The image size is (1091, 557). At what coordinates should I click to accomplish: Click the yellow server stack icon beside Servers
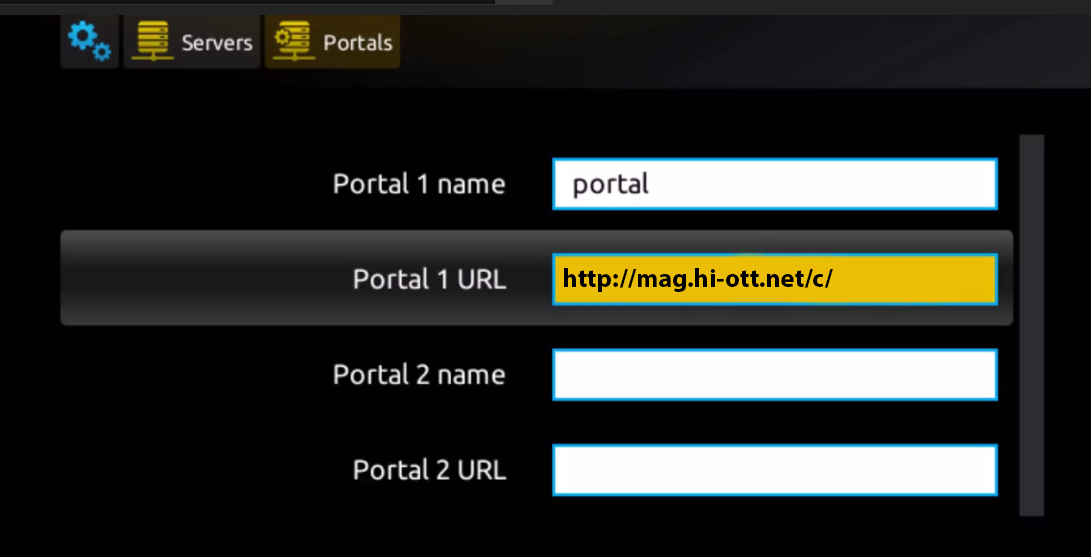152,42
